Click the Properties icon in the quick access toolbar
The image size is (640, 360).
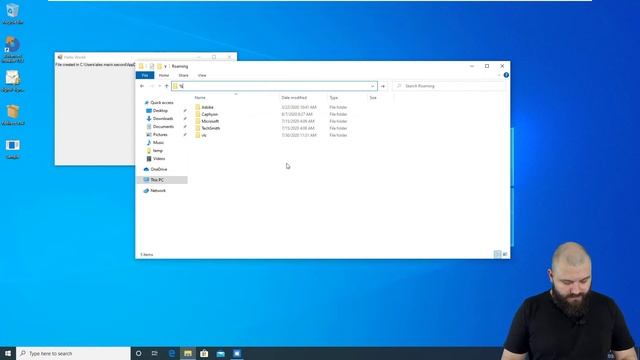click(x=152, y=66)
